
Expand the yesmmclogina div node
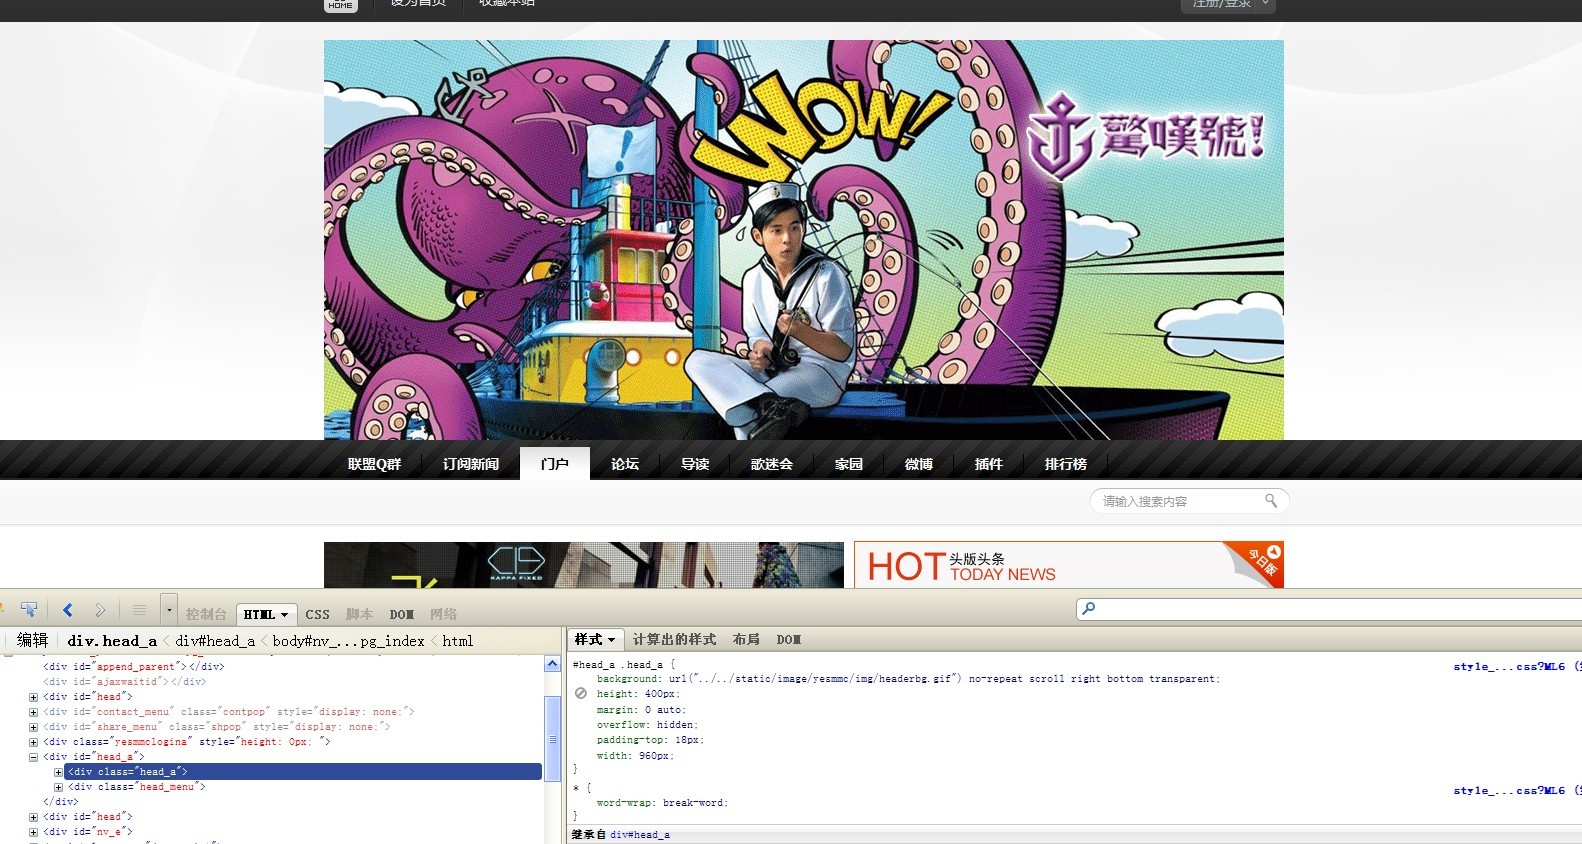pos(33,742)
